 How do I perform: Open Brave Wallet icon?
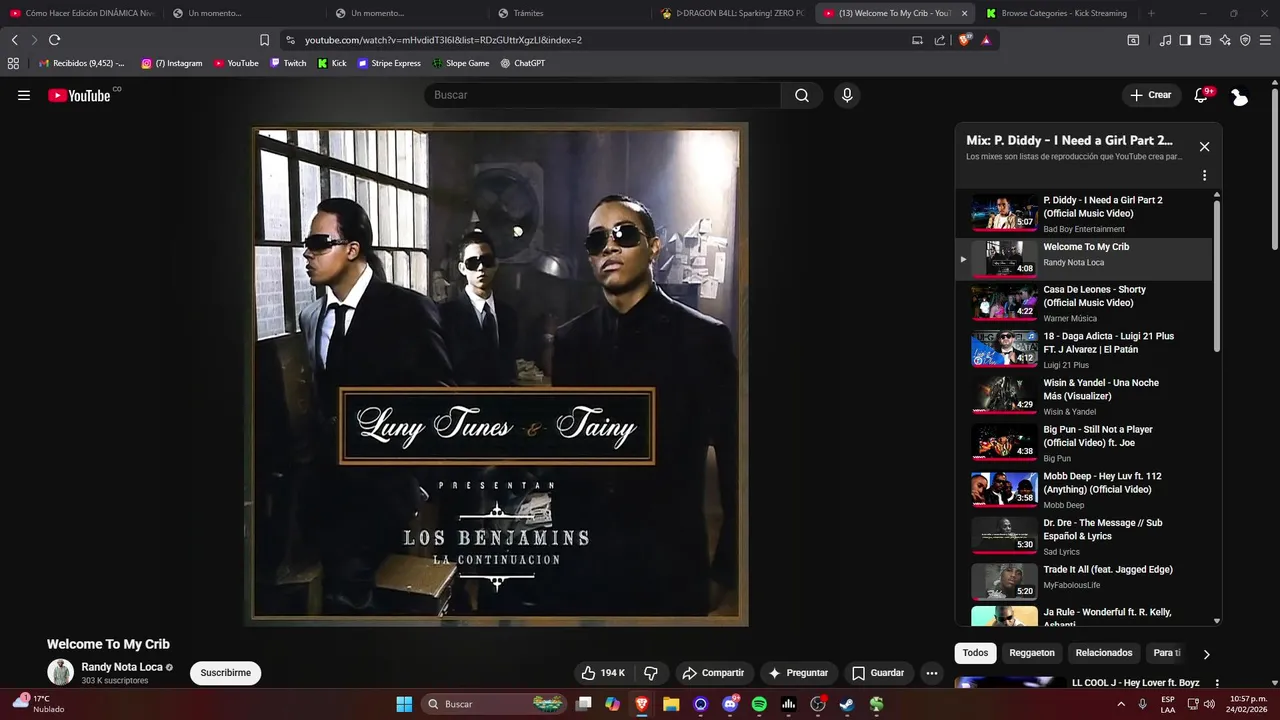click(1205, 40)
